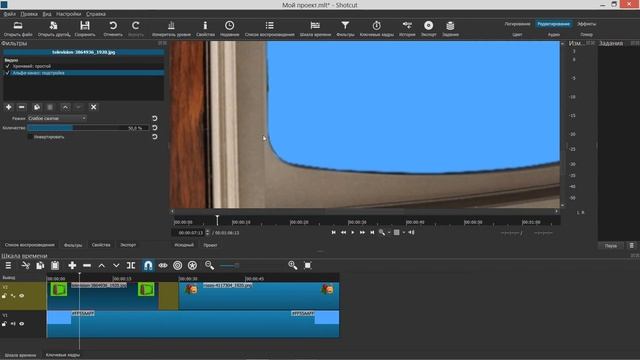Toggle the ripple trim target icon
This screenshot has height=360, width=640.
click(178, 265)
